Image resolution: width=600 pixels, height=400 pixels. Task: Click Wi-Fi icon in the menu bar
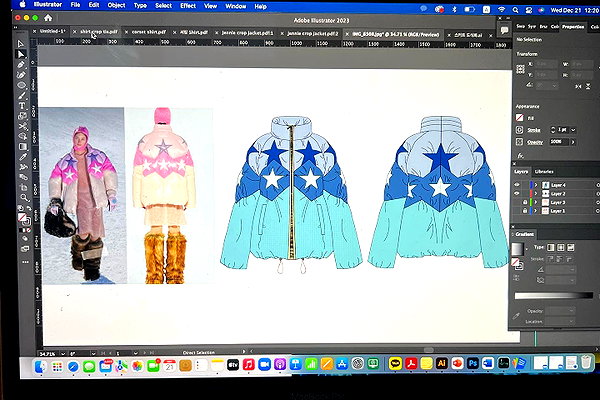click(x=501, y=10)
